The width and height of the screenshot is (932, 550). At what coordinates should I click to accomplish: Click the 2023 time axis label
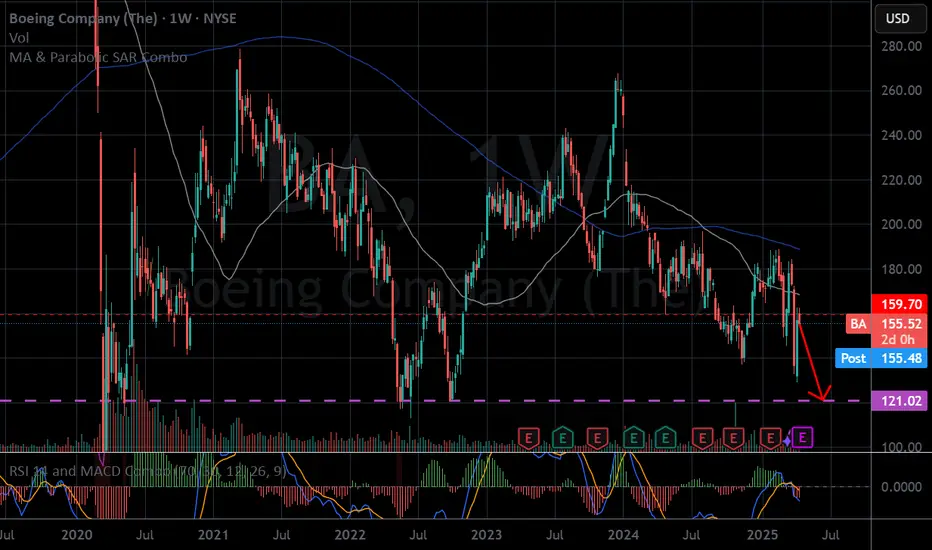click(x=486, y=535)
